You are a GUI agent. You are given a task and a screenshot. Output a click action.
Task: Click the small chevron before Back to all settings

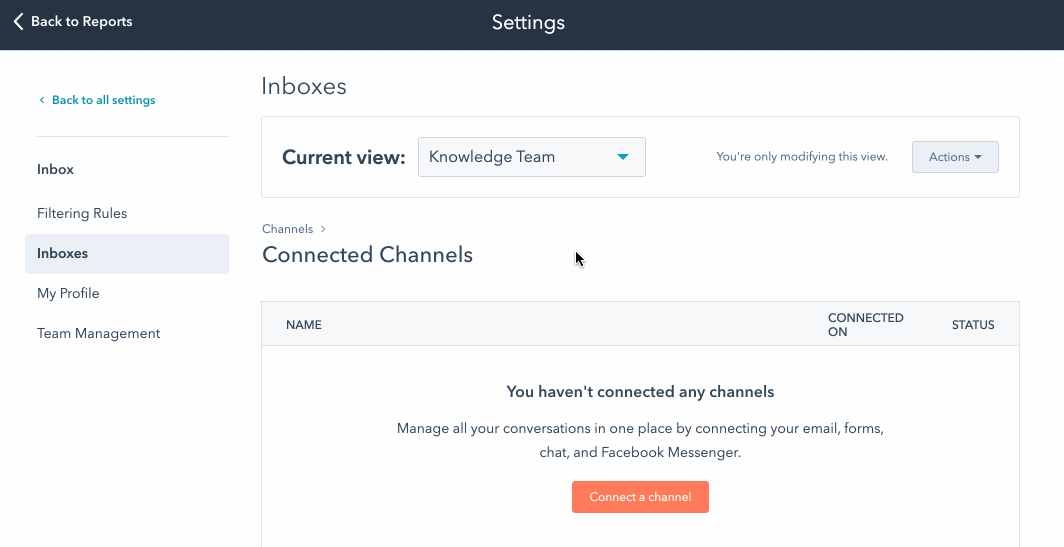tap(42, 100)
